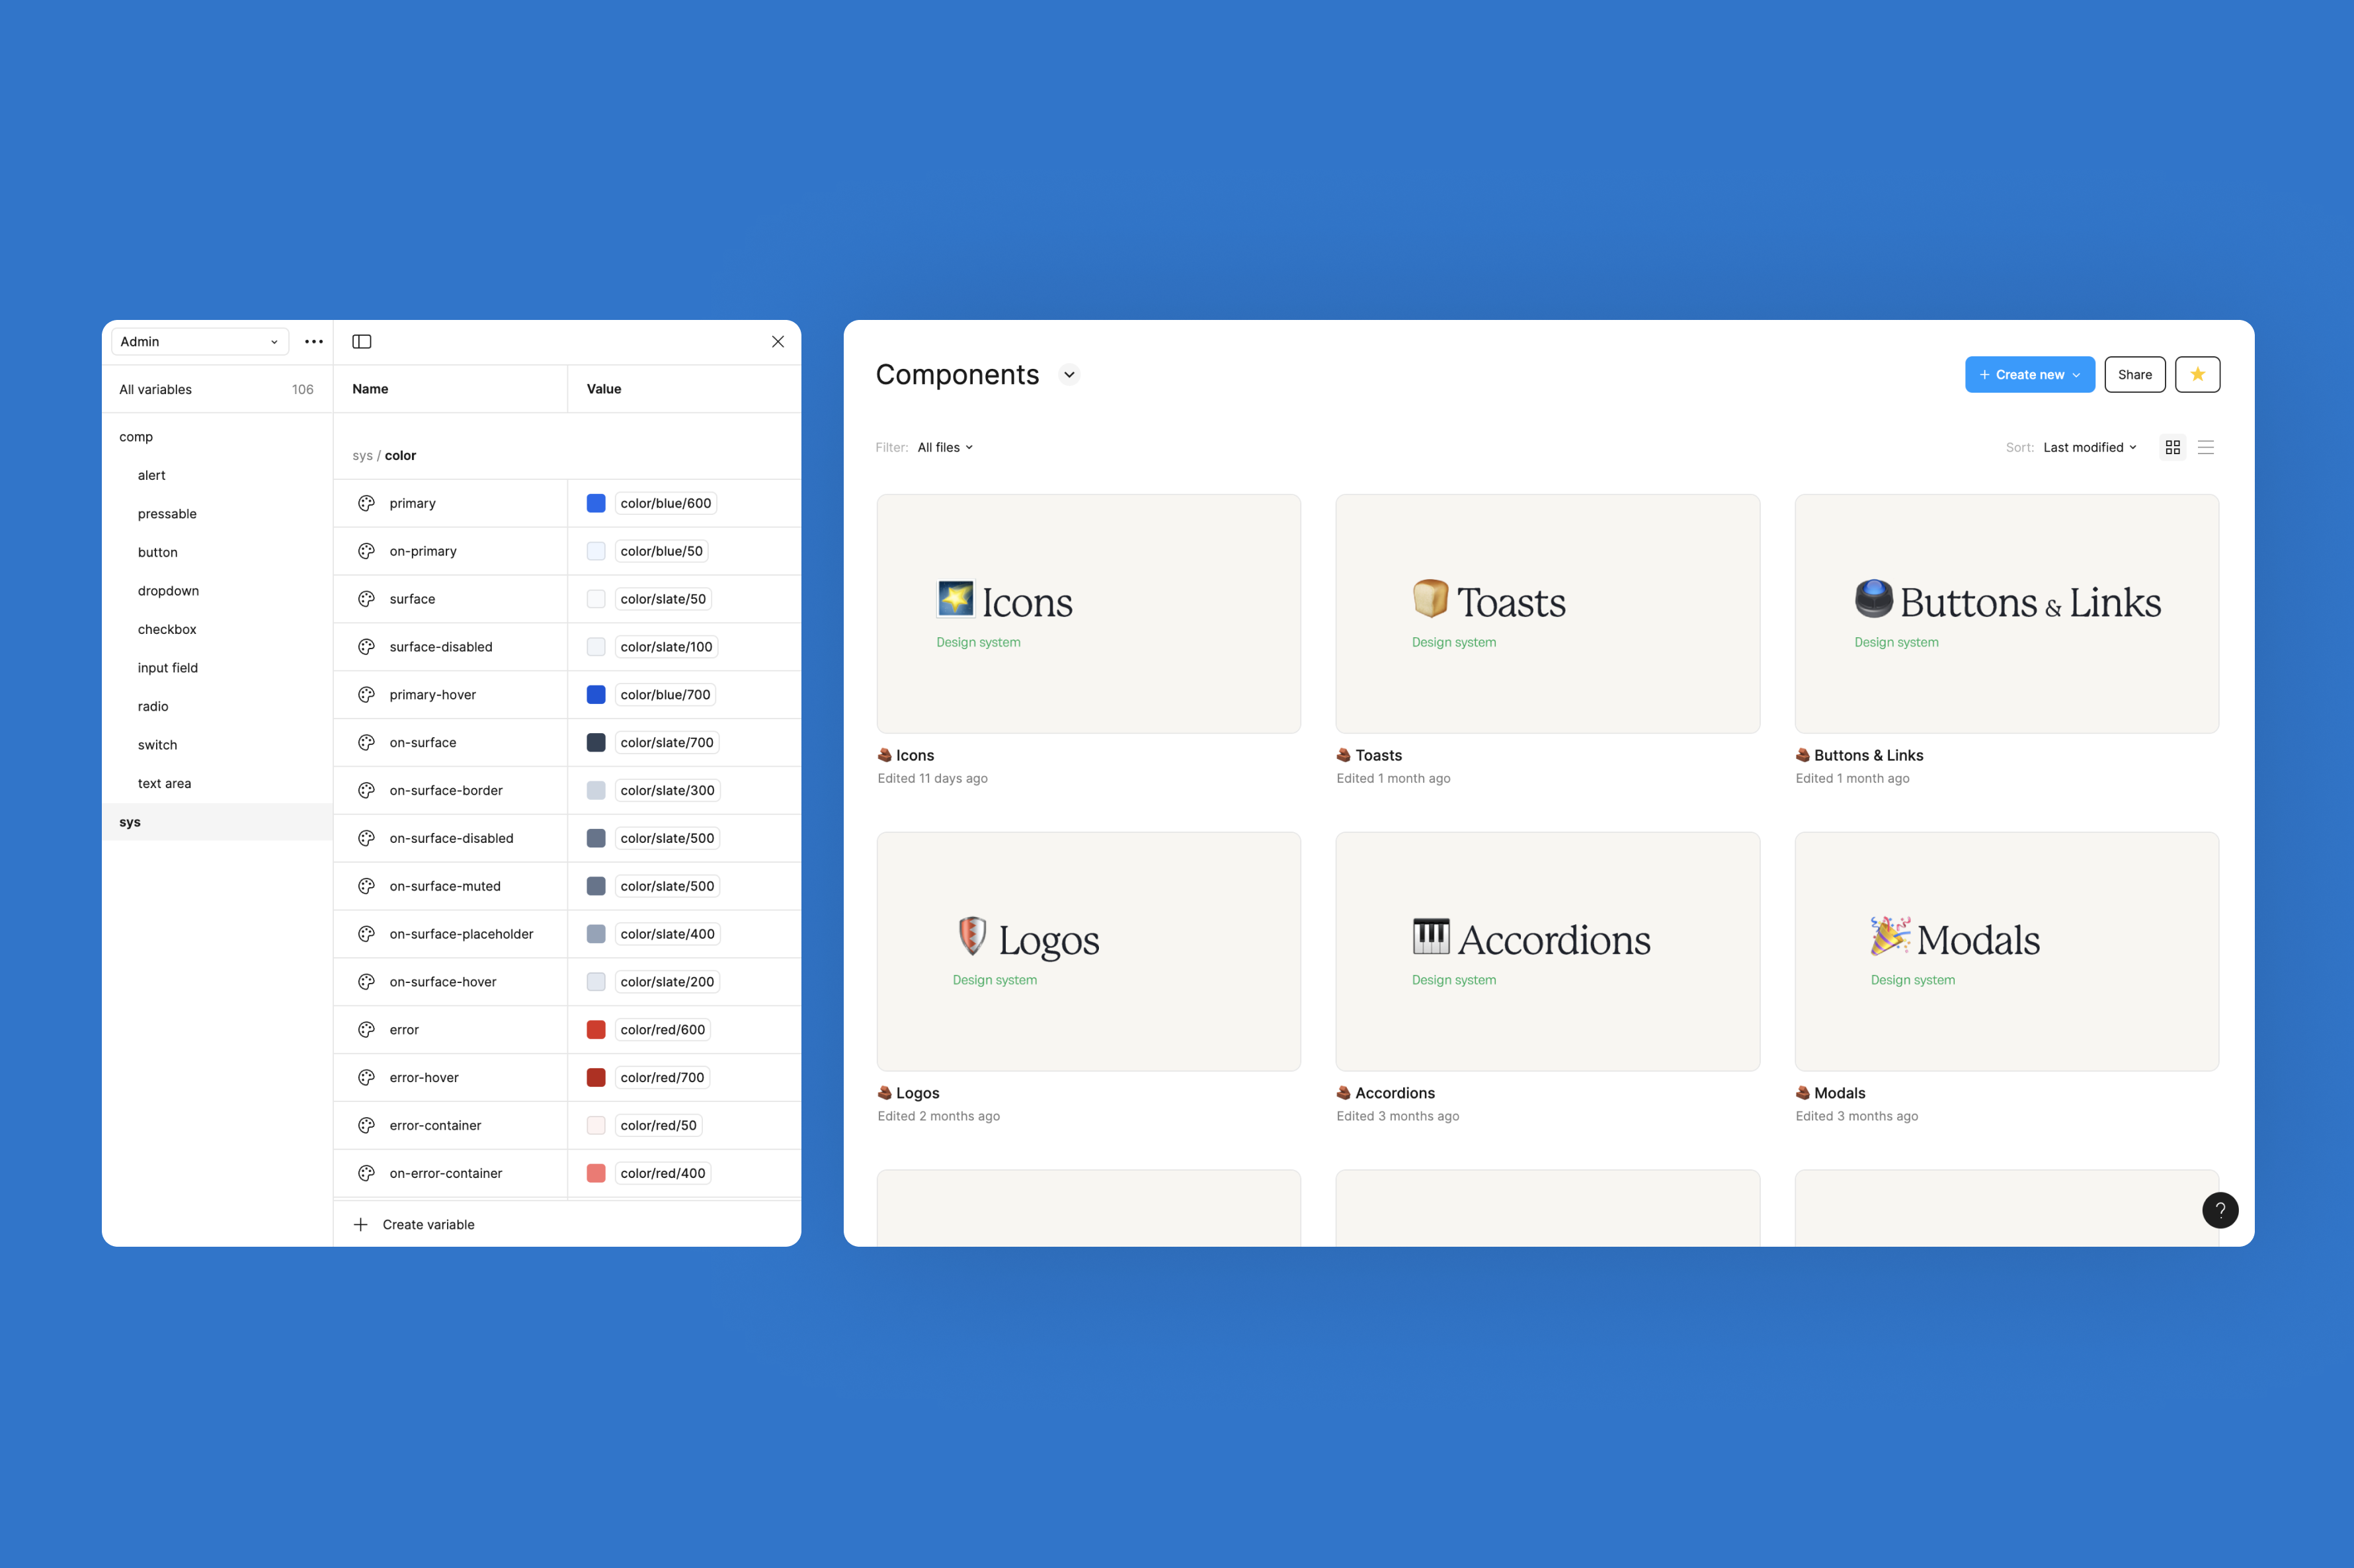Click the palette icon beside primary variable

pos(367,503)
